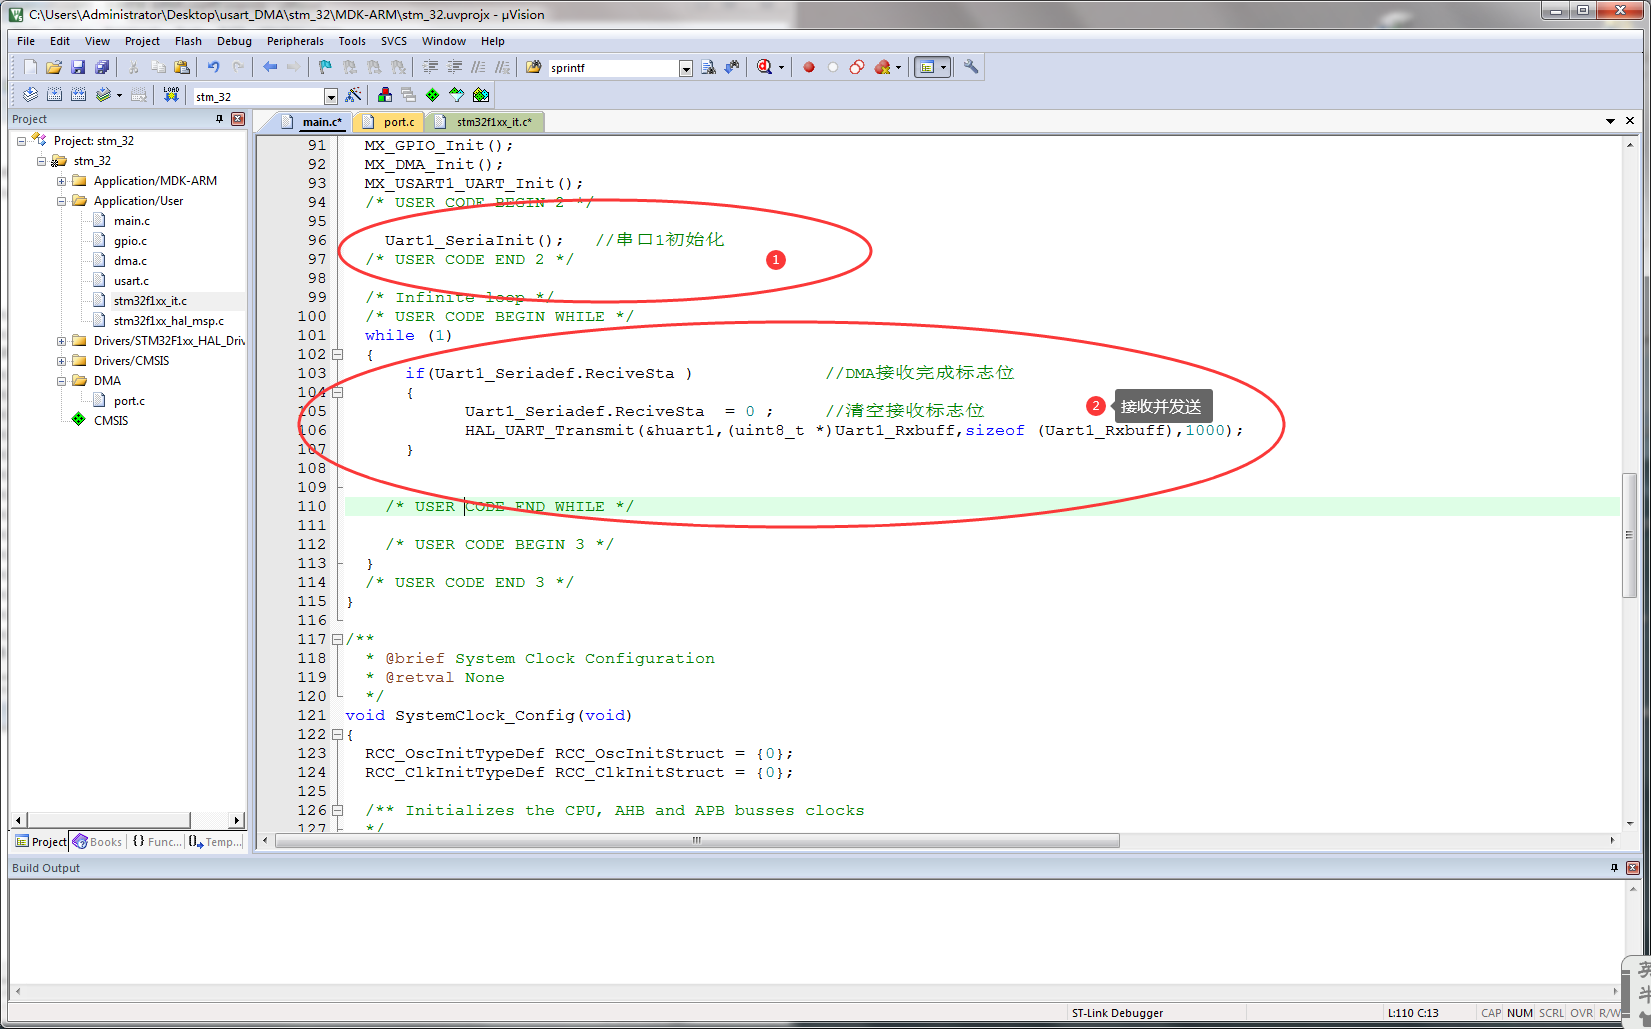Select main.c in the project tree
The height and width of the screenshot is (1029, 1651).
(131, 221)
